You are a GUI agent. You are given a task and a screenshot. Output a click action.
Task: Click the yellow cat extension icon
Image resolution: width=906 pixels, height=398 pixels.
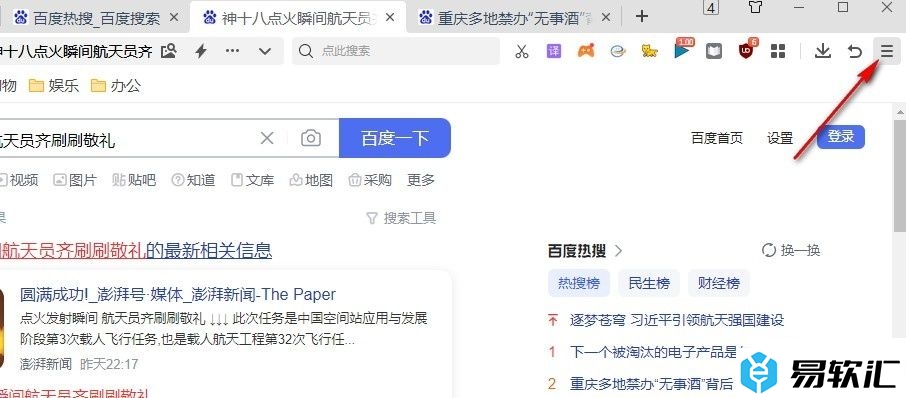[x=650, y=51]
